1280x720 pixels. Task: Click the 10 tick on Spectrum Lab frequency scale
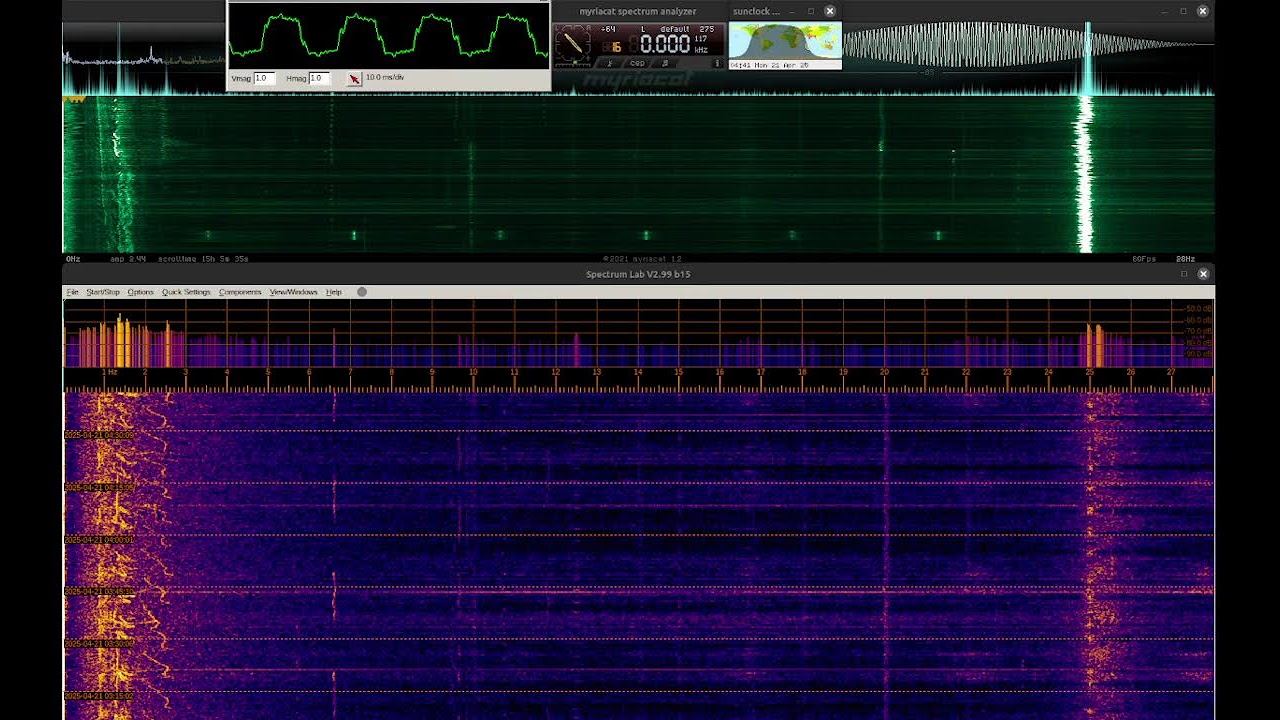click(x=473, y=372)
